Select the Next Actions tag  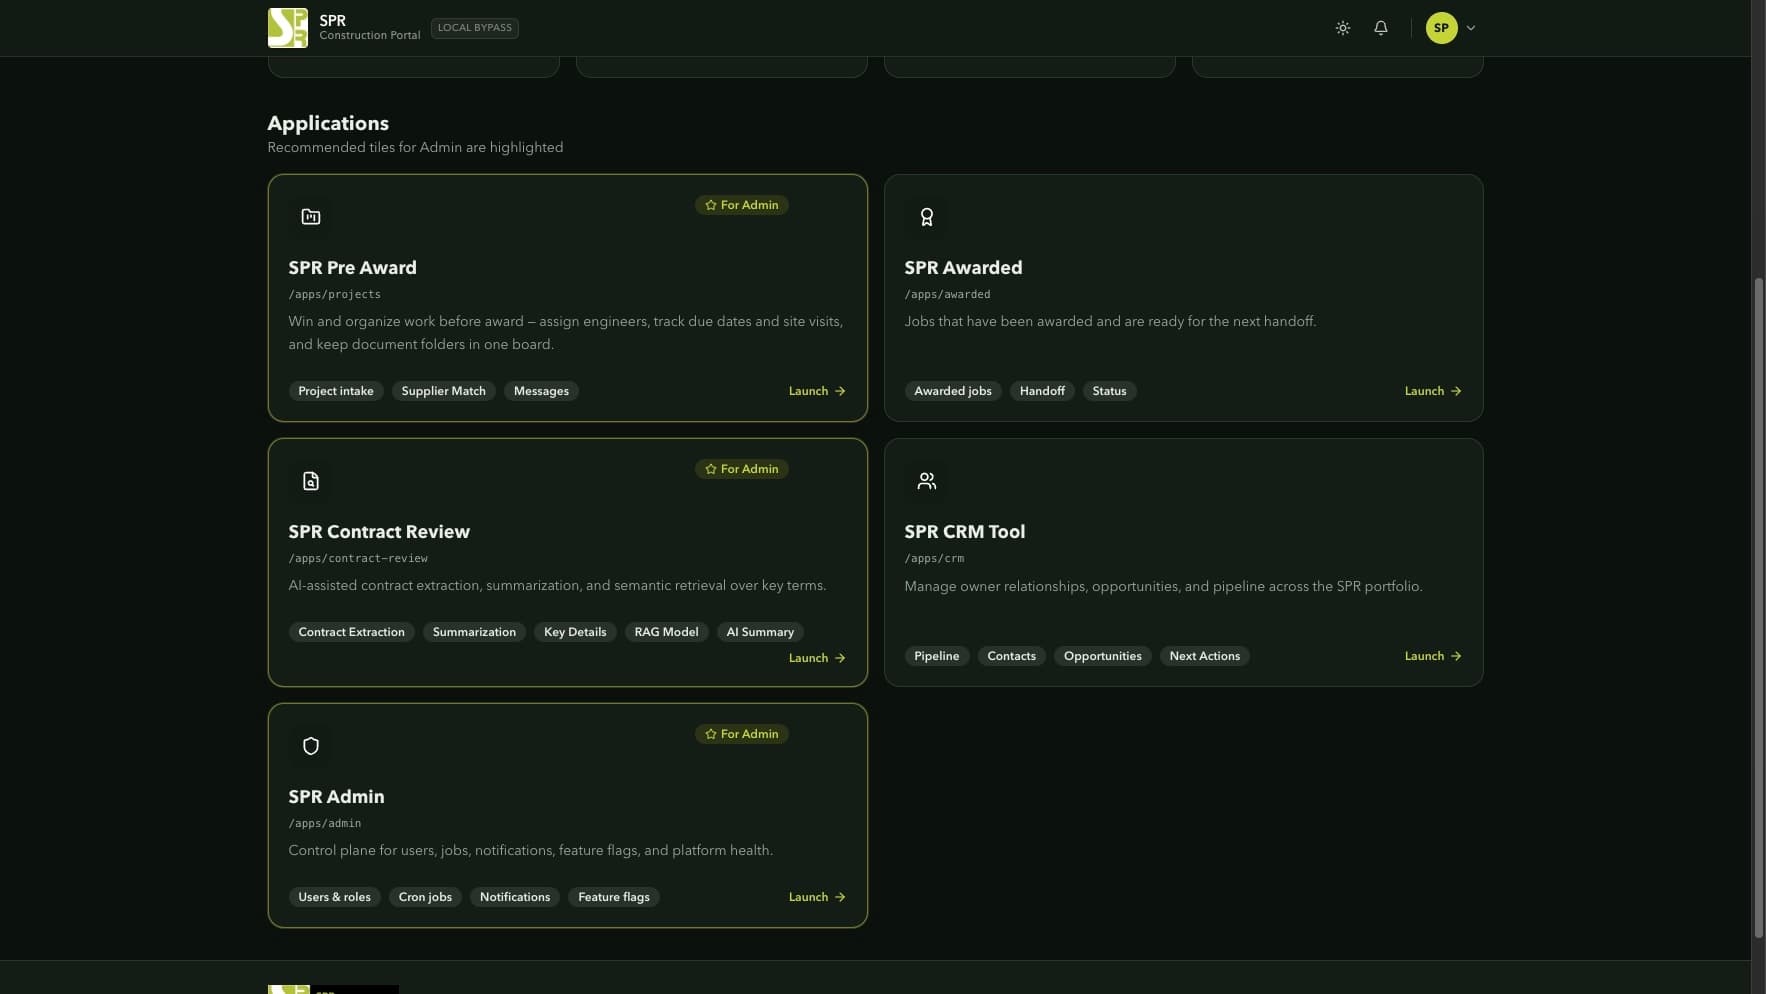click(x=1205, y=656)
